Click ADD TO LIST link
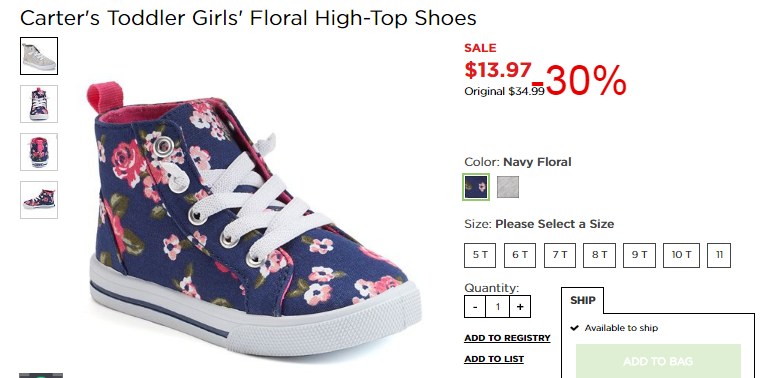Image resolution: width=763 pixels, height=378 pixels. tap(494, 359)
